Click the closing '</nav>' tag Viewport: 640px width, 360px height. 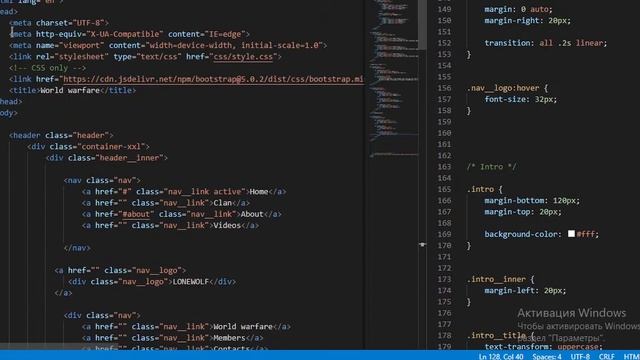coord(77,248)
